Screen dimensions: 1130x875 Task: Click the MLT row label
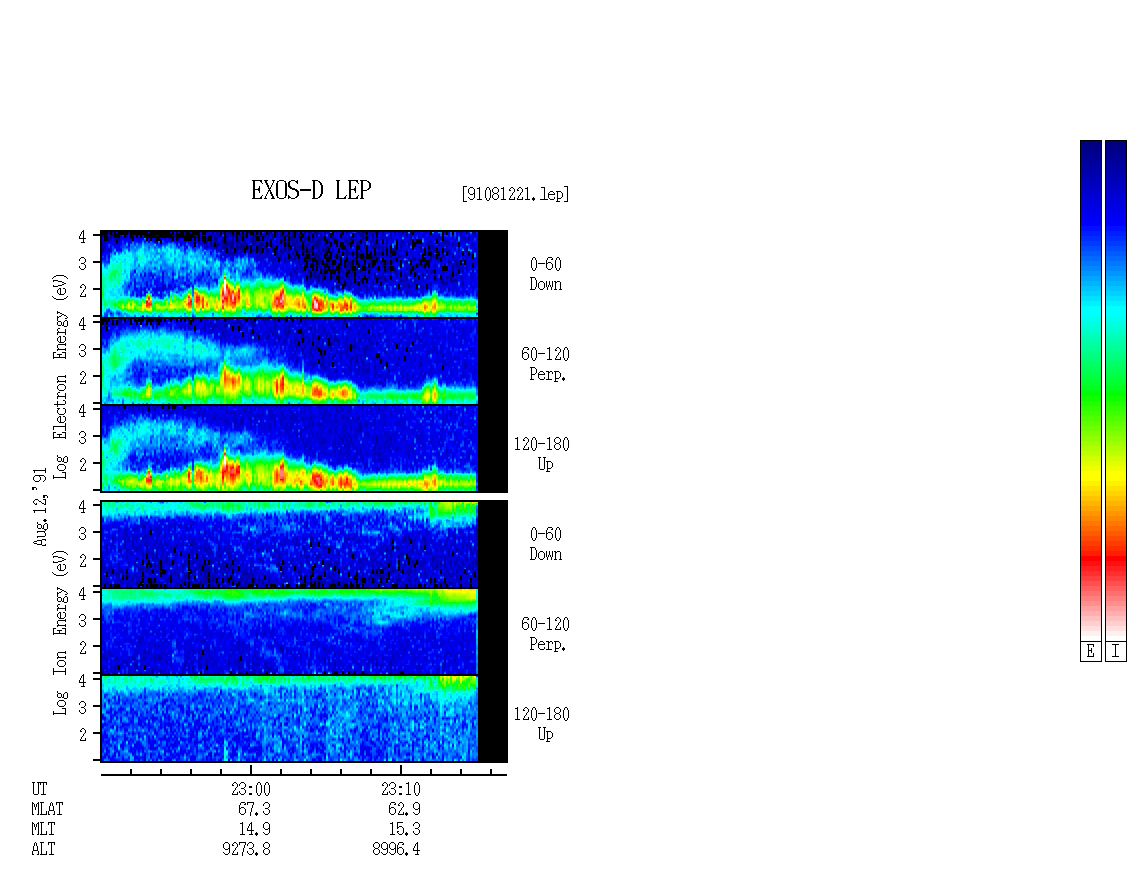(43, 830)
